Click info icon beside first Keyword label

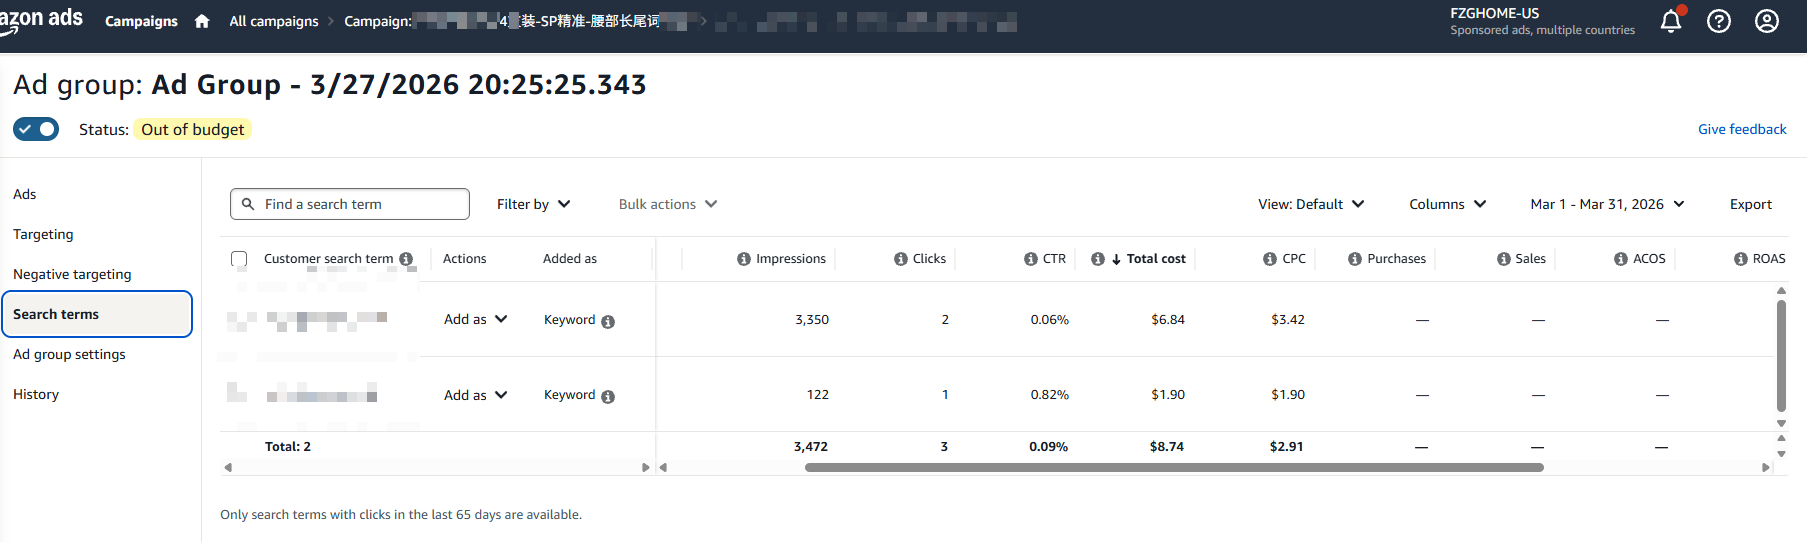(x=608, y=322)
